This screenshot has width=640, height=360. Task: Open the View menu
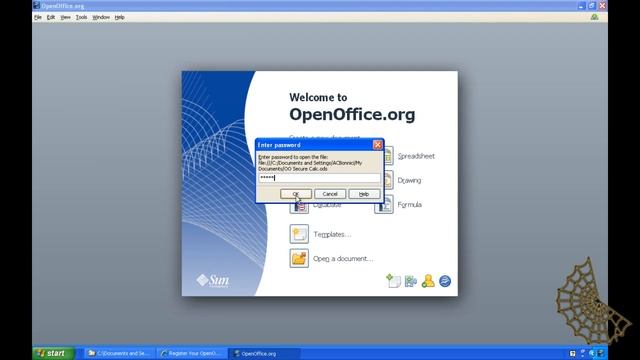click(x=65, y=17)
